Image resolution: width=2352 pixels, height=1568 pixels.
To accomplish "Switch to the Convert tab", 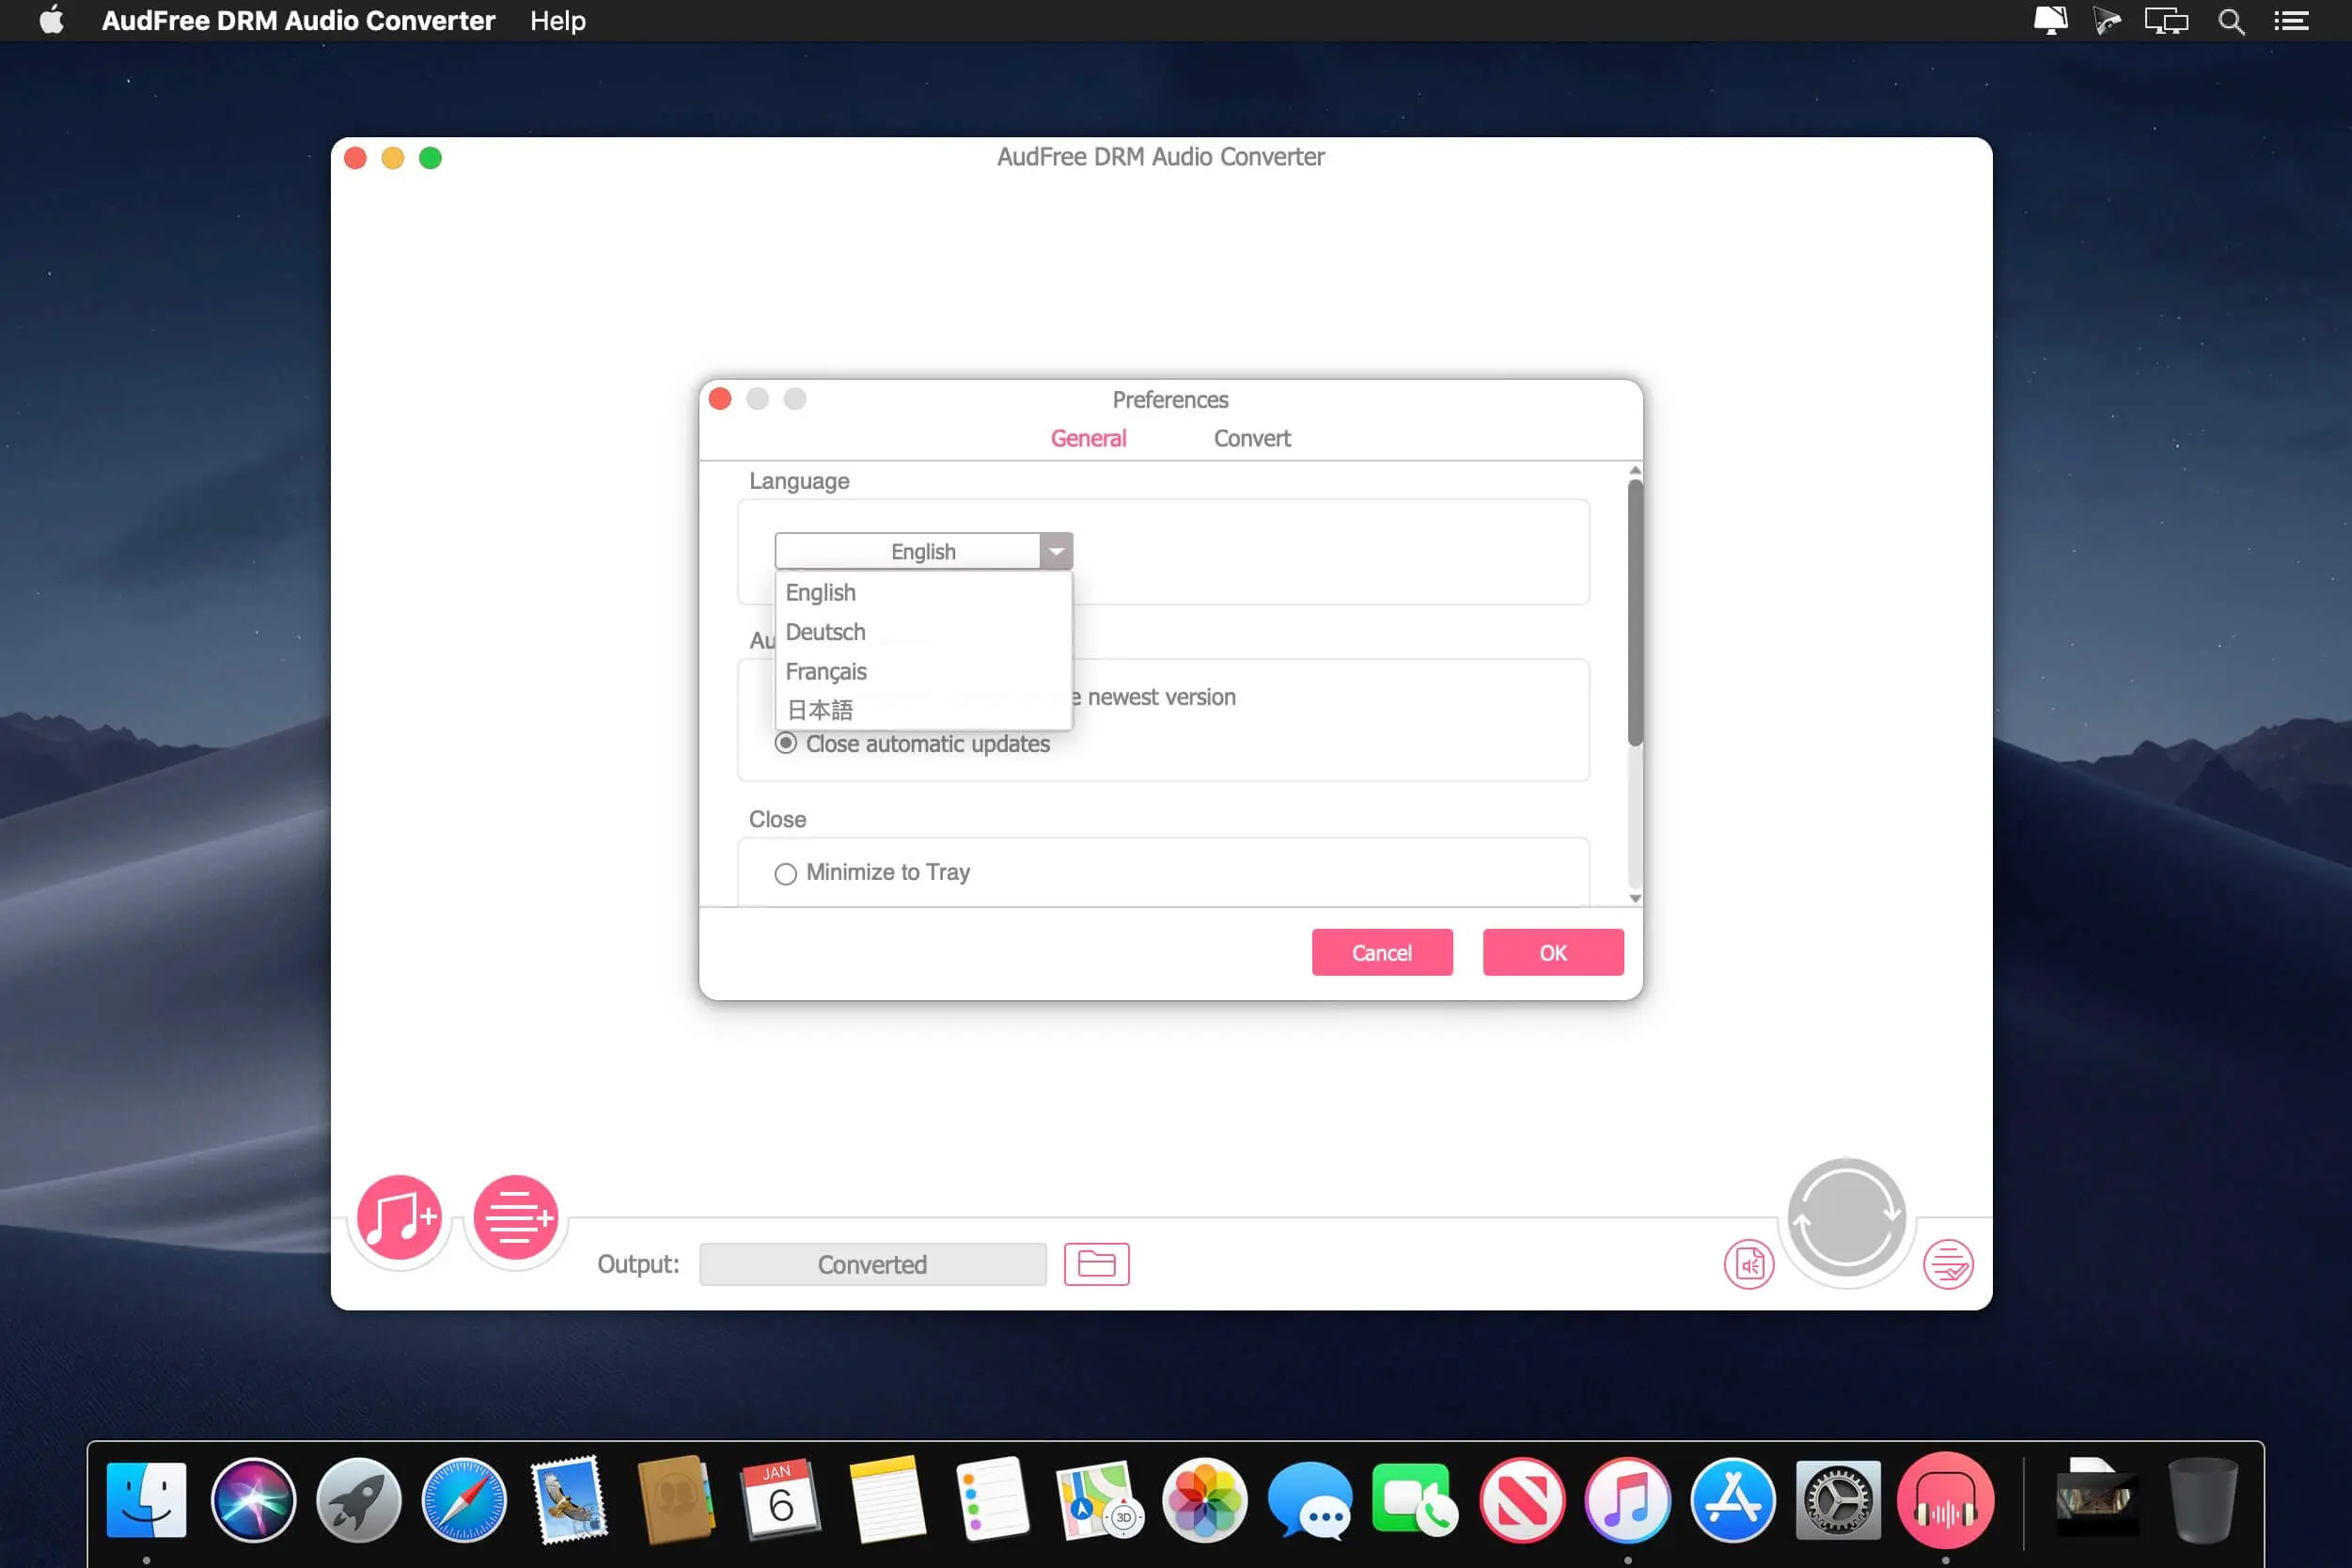I will tap(1253, 437).
